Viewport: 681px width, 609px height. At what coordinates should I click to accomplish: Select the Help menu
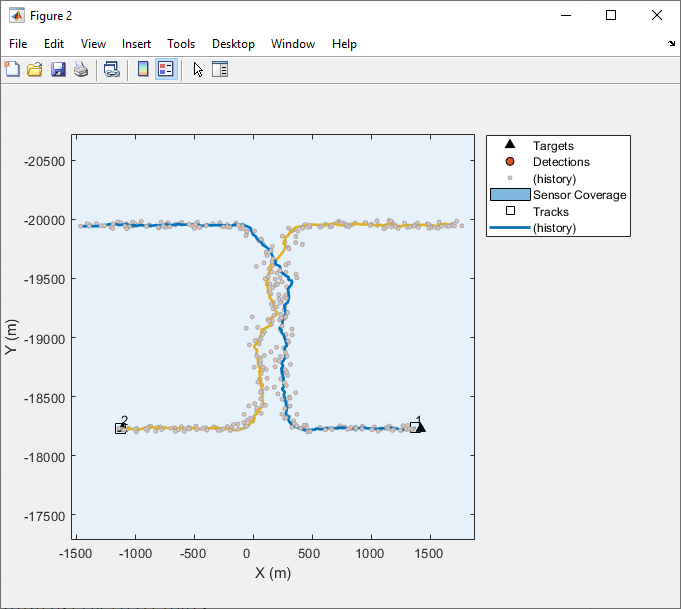[x=344, y=44]
